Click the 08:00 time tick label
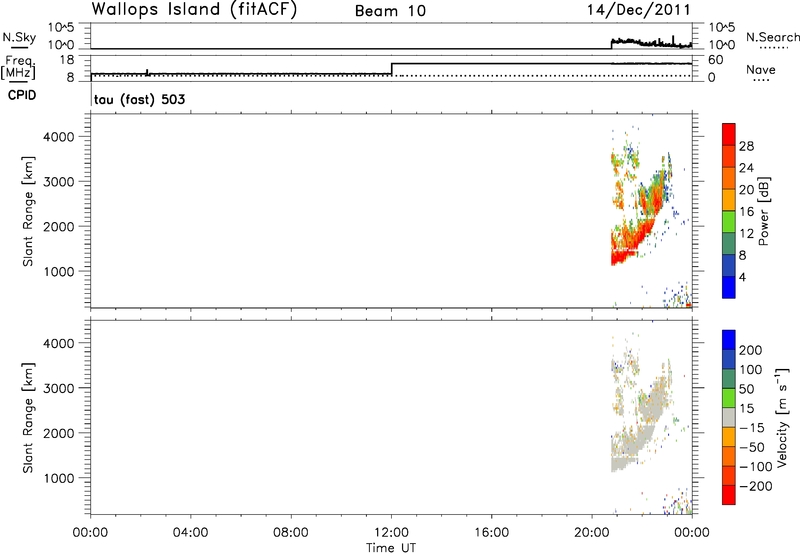The width and height of the screenshot is (800, 554). click(290, 533)
